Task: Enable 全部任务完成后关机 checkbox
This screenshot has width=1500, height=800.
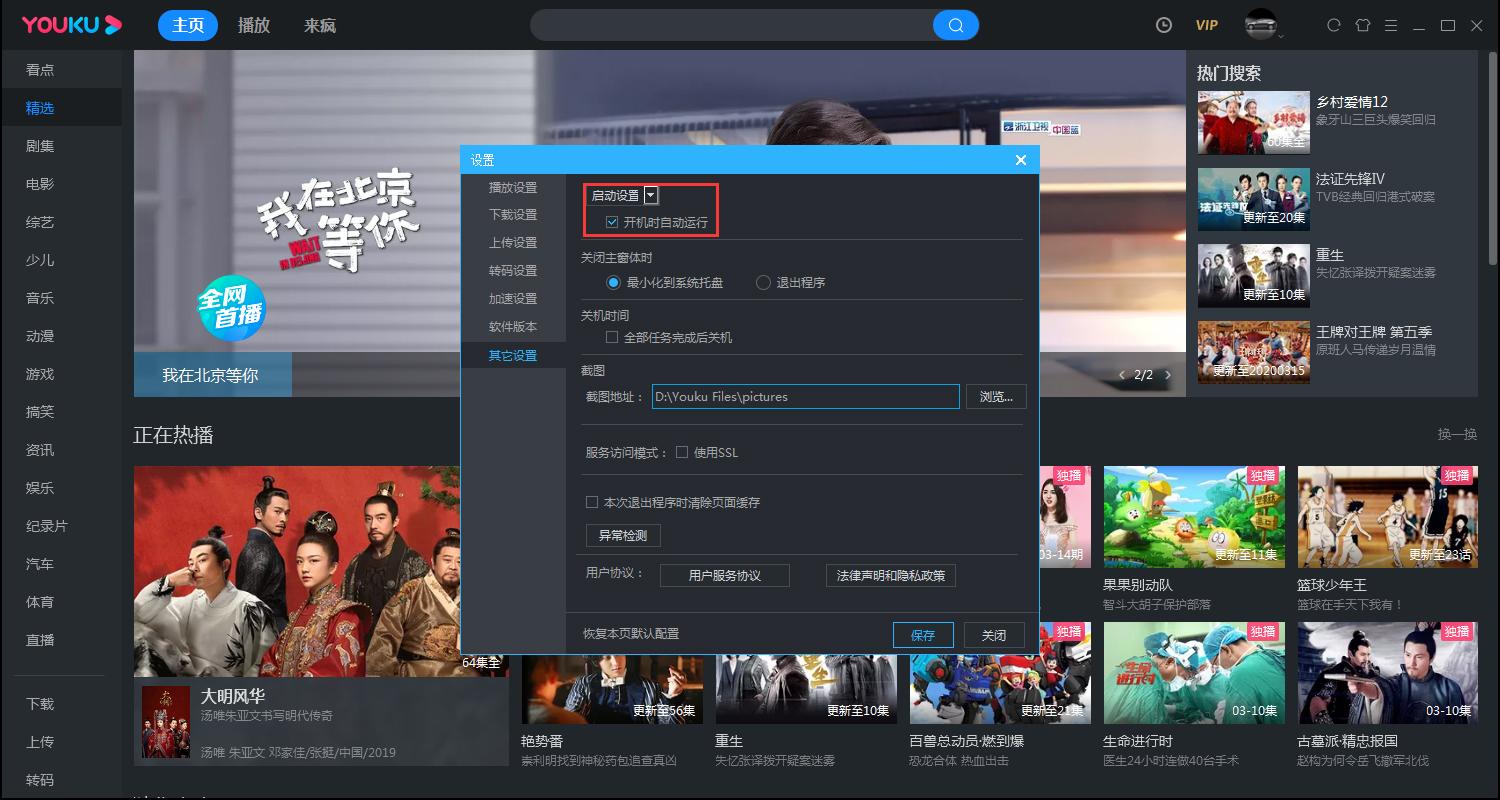Action: pos(612,338)
